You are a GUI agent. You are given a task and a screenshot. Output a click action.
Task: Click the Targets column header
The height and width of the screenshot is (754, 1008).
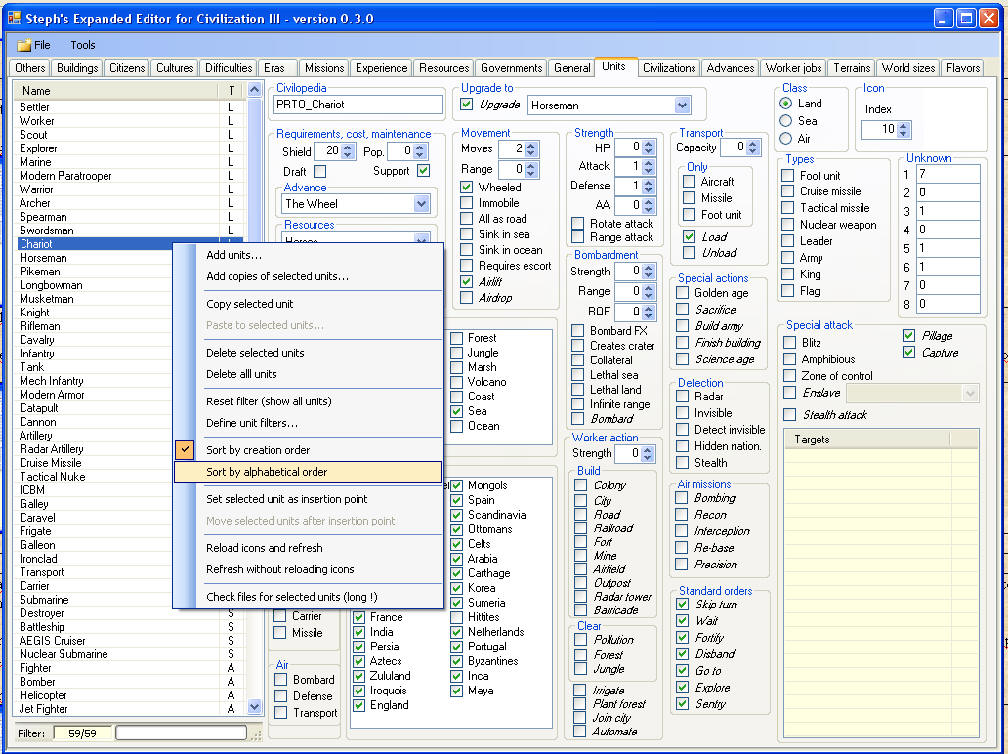point(866,440)
